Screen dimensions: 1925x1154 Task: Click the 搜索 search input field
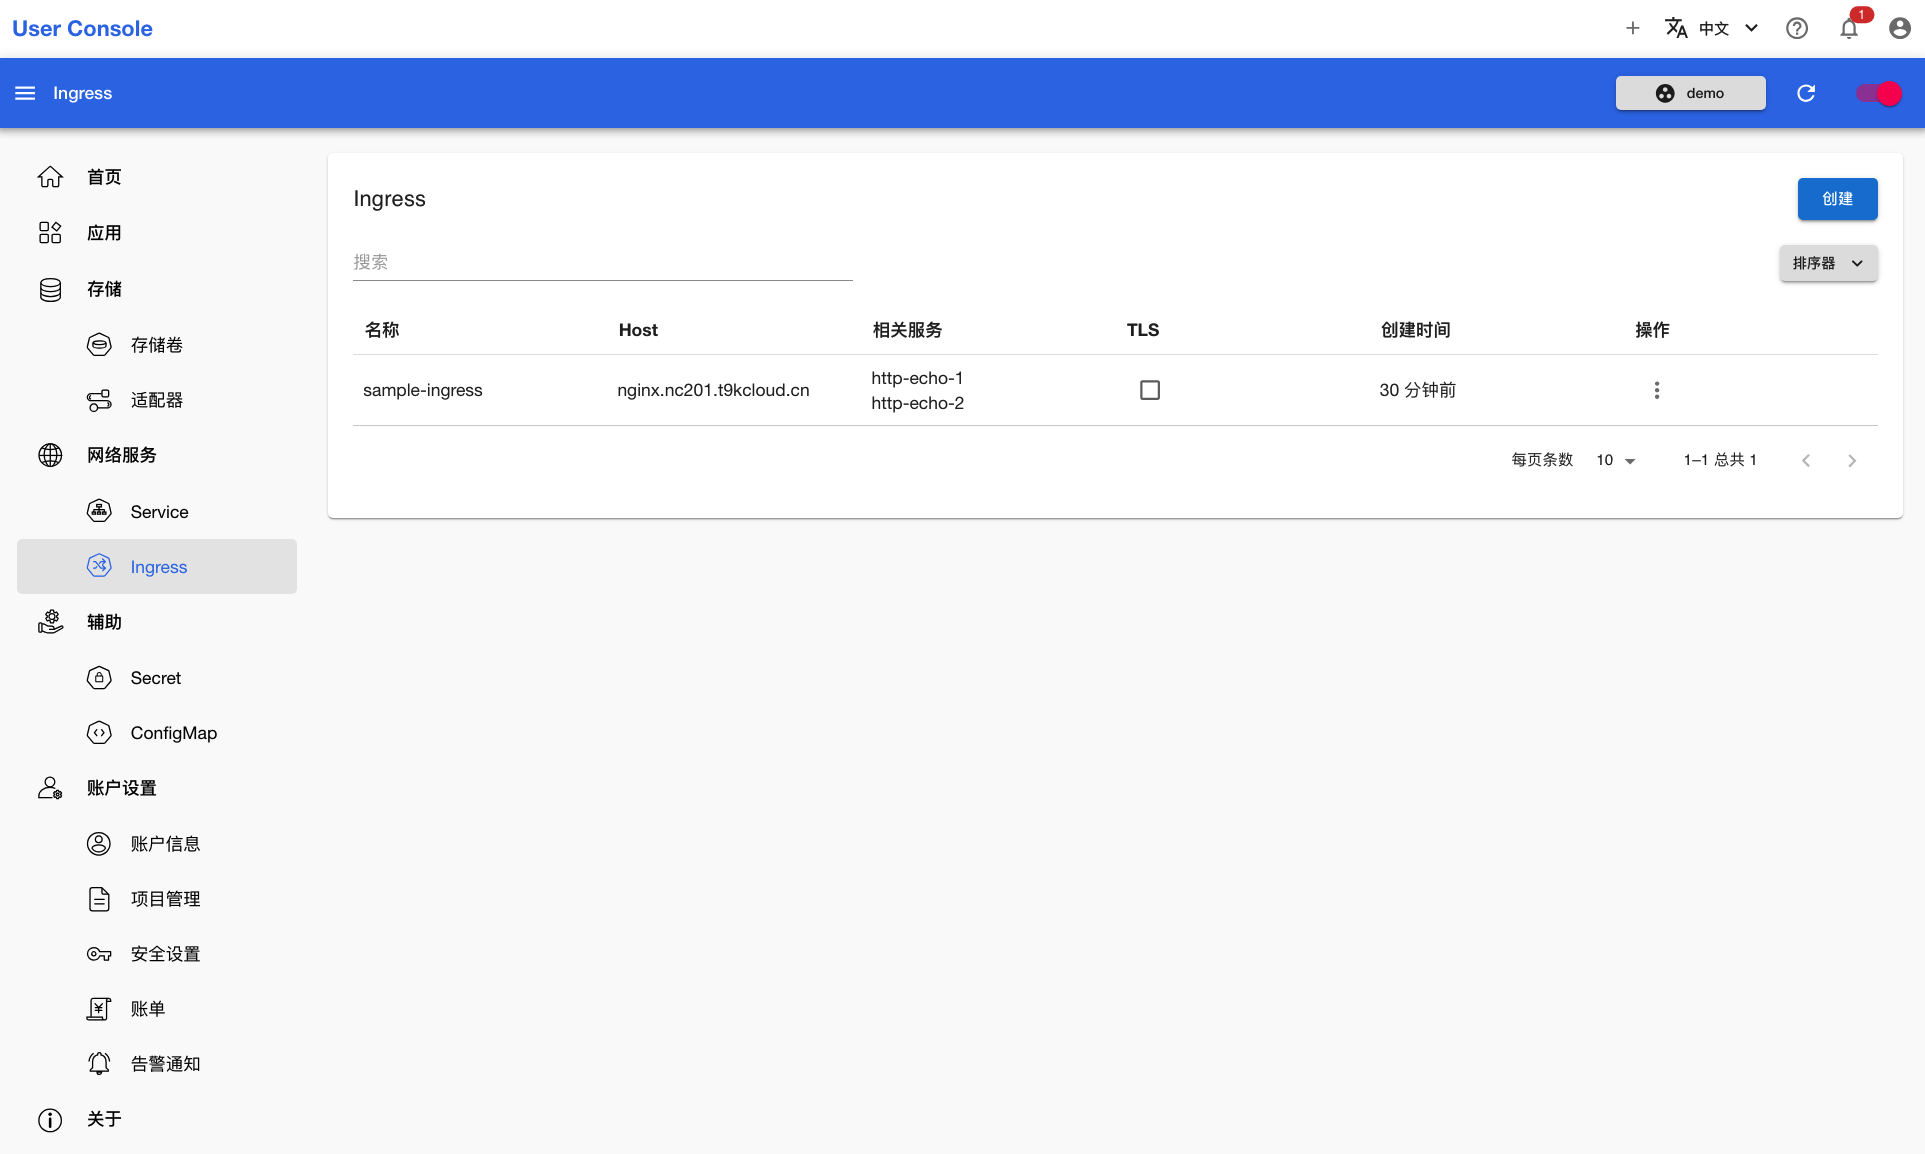pyautogui.click(x=602, y=262)
